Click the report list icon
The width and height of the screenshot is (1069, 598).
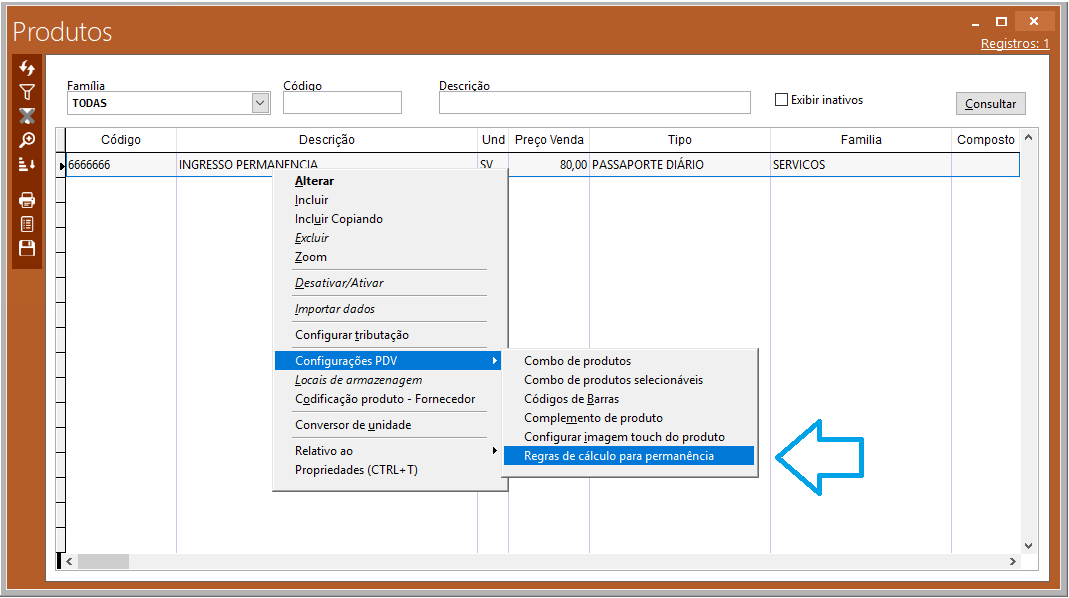27,224
